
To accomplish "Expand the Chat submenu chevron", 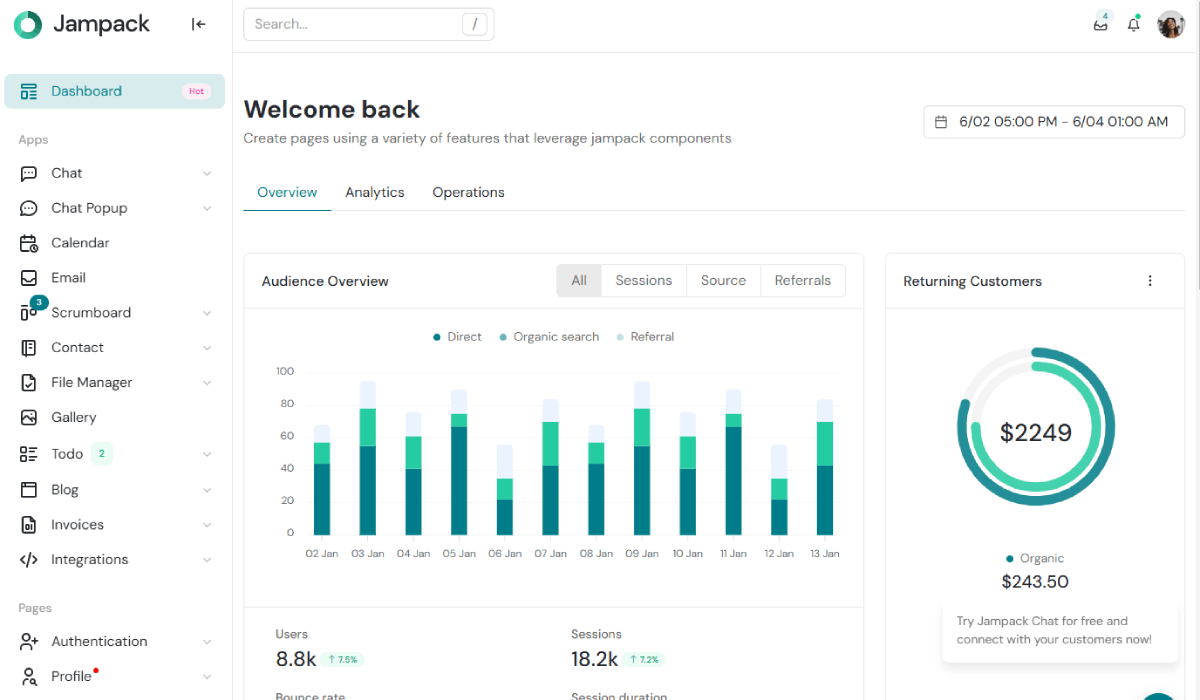I will click(207, 173).
